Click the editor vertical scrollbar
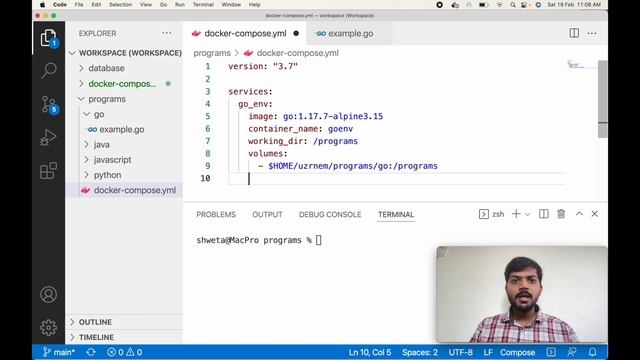640x360 pixels. click(x=602, y=99)
